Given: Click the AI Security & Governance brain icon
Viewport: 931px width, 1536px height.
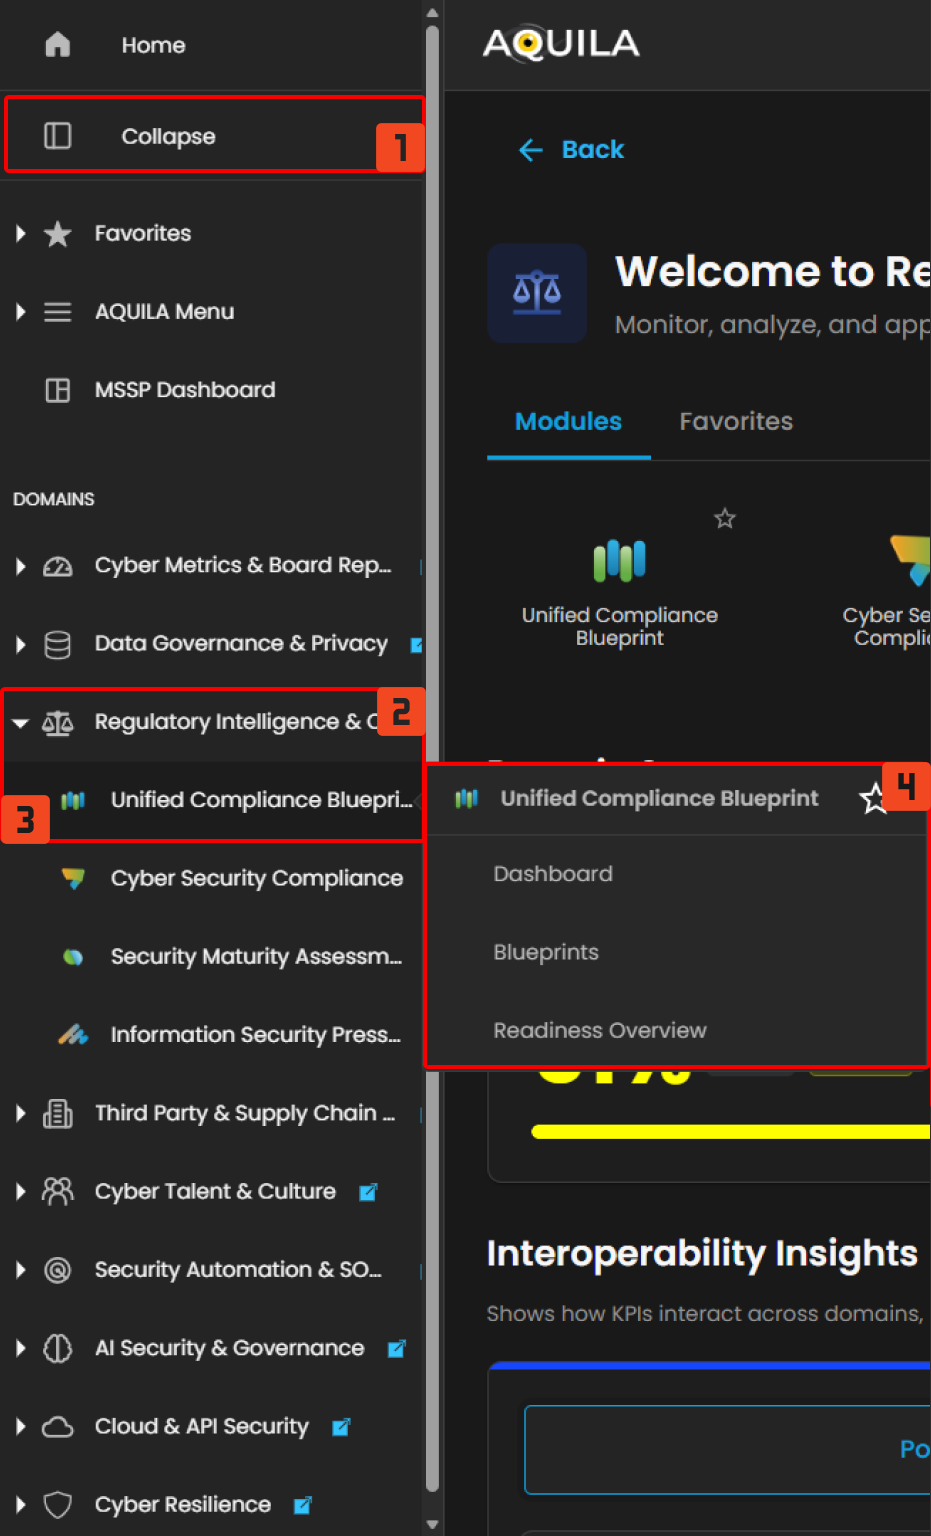Looking at the screenshot, I should 58,1349.
